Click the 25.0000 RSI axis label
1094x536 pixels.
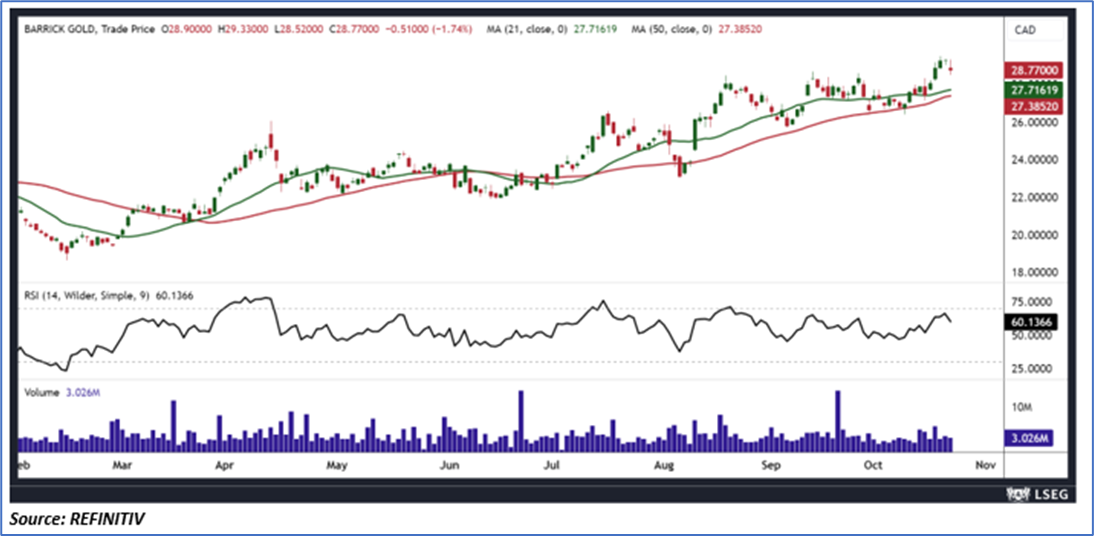(1033, 370)
